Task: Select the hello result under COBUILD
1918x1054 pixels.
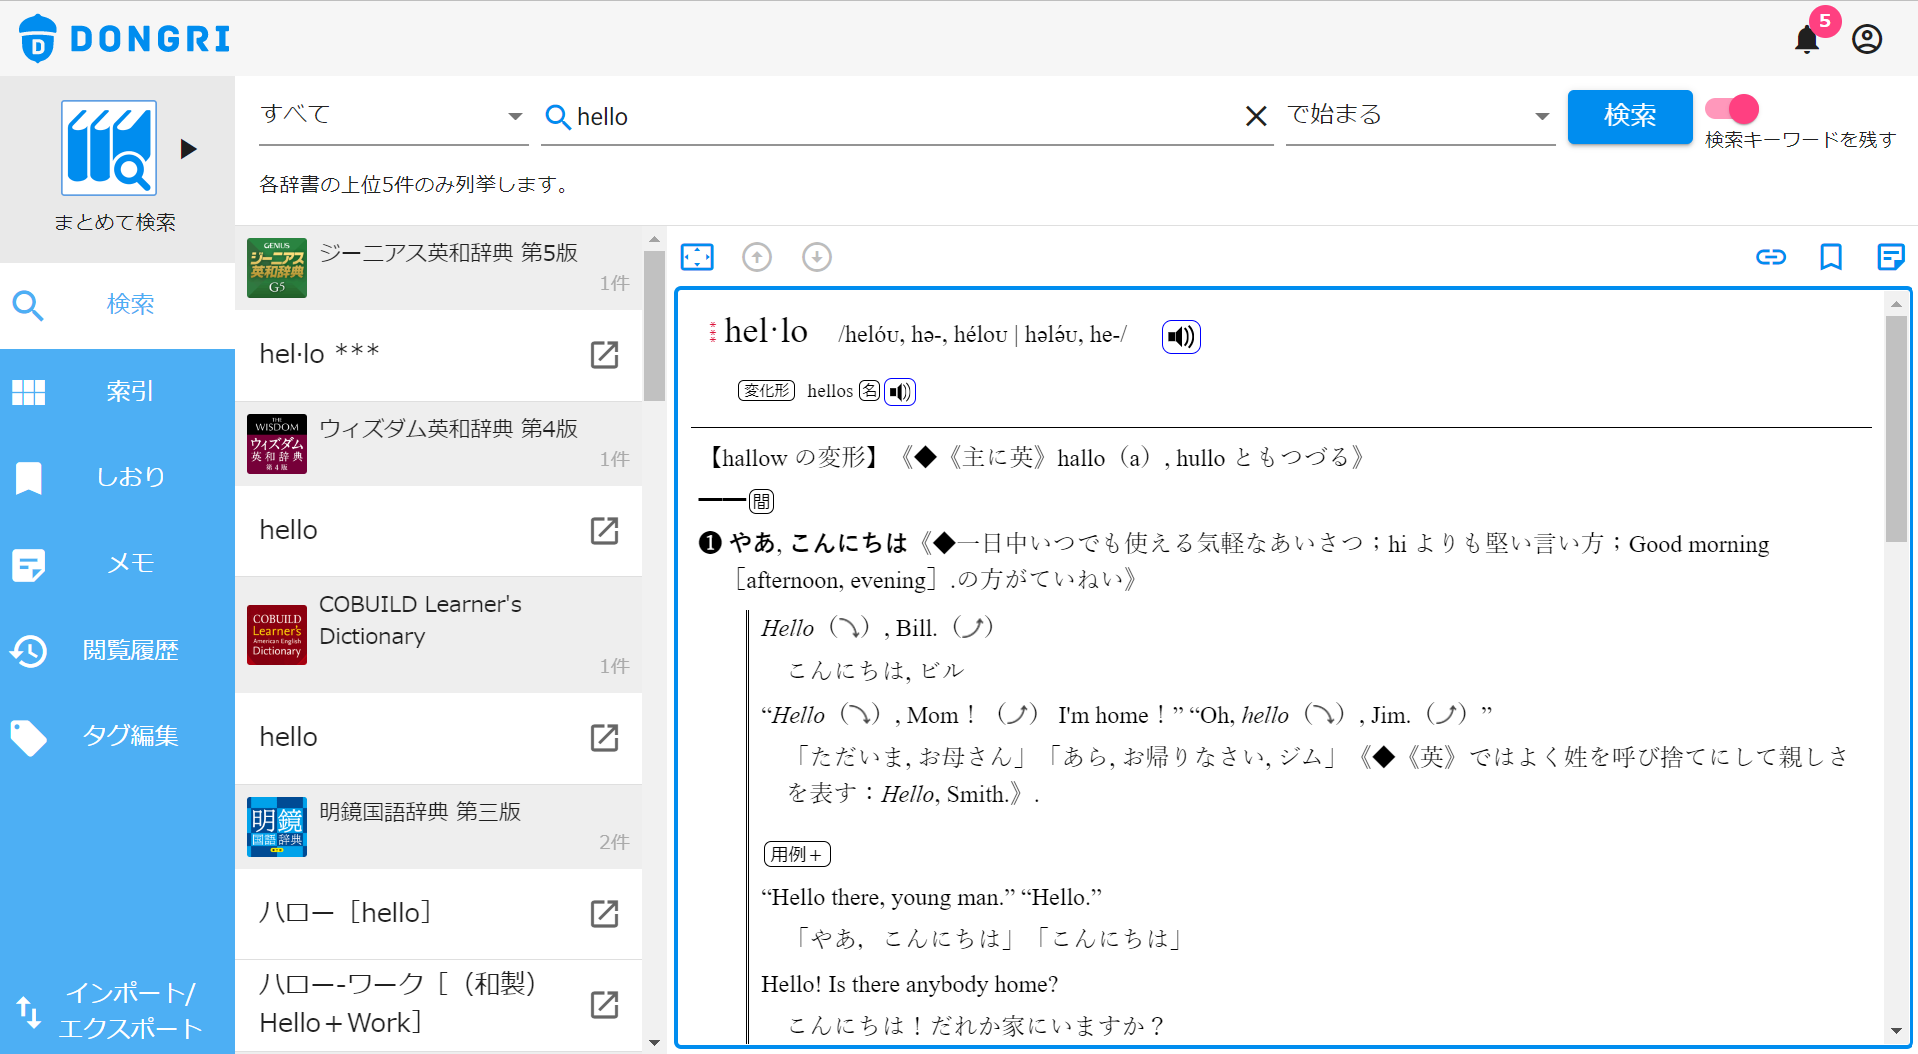Action: 438,738
